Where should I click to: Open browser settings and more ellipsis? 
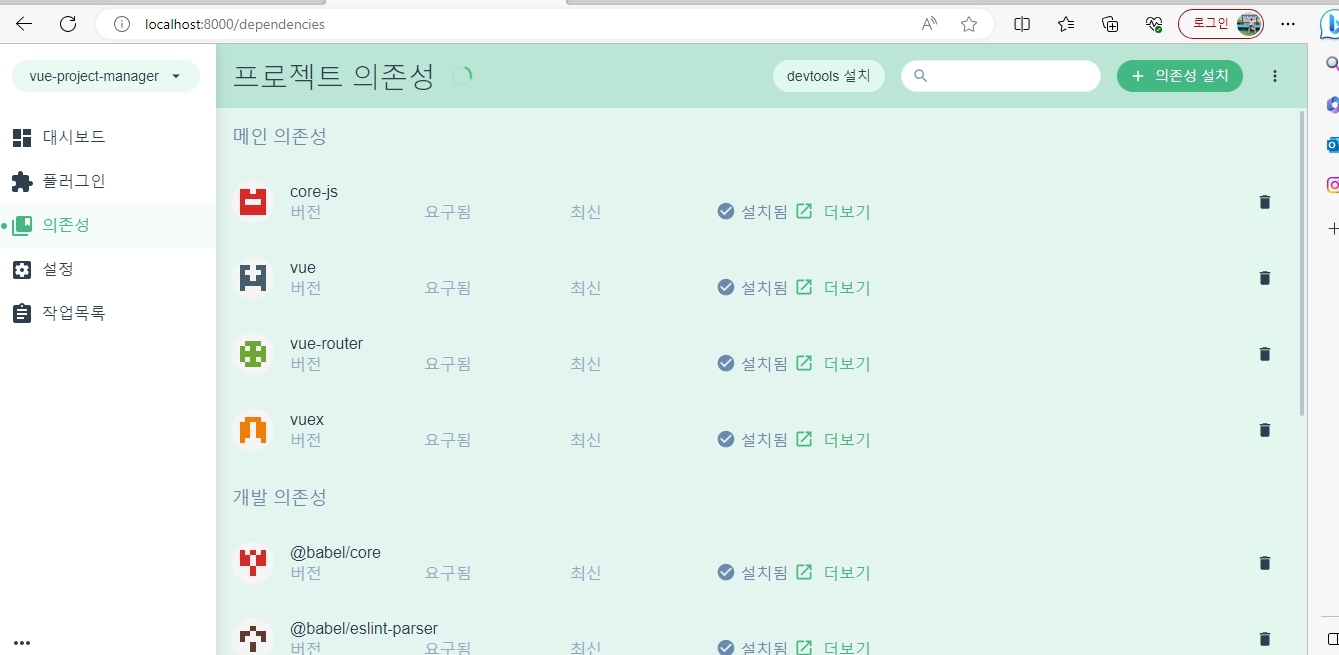(x=1288, y=24)
